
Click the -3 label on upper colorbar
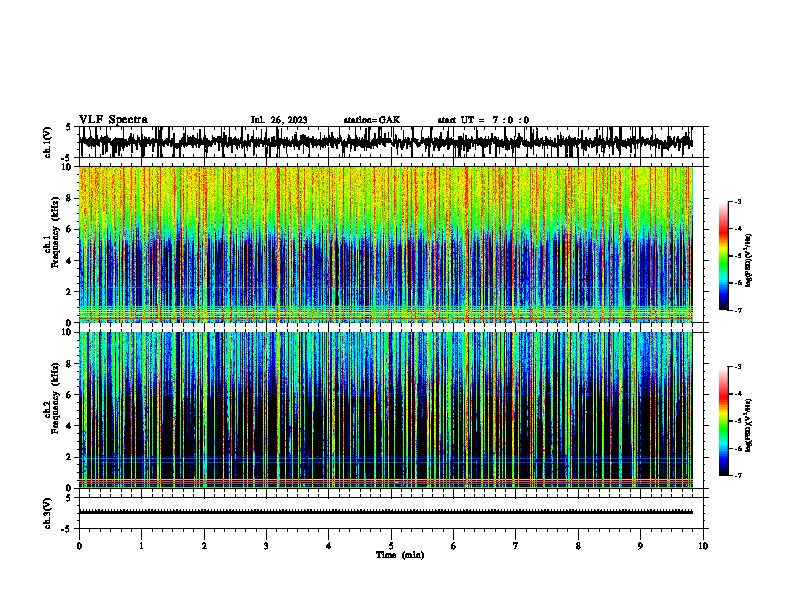click(737, 201)
